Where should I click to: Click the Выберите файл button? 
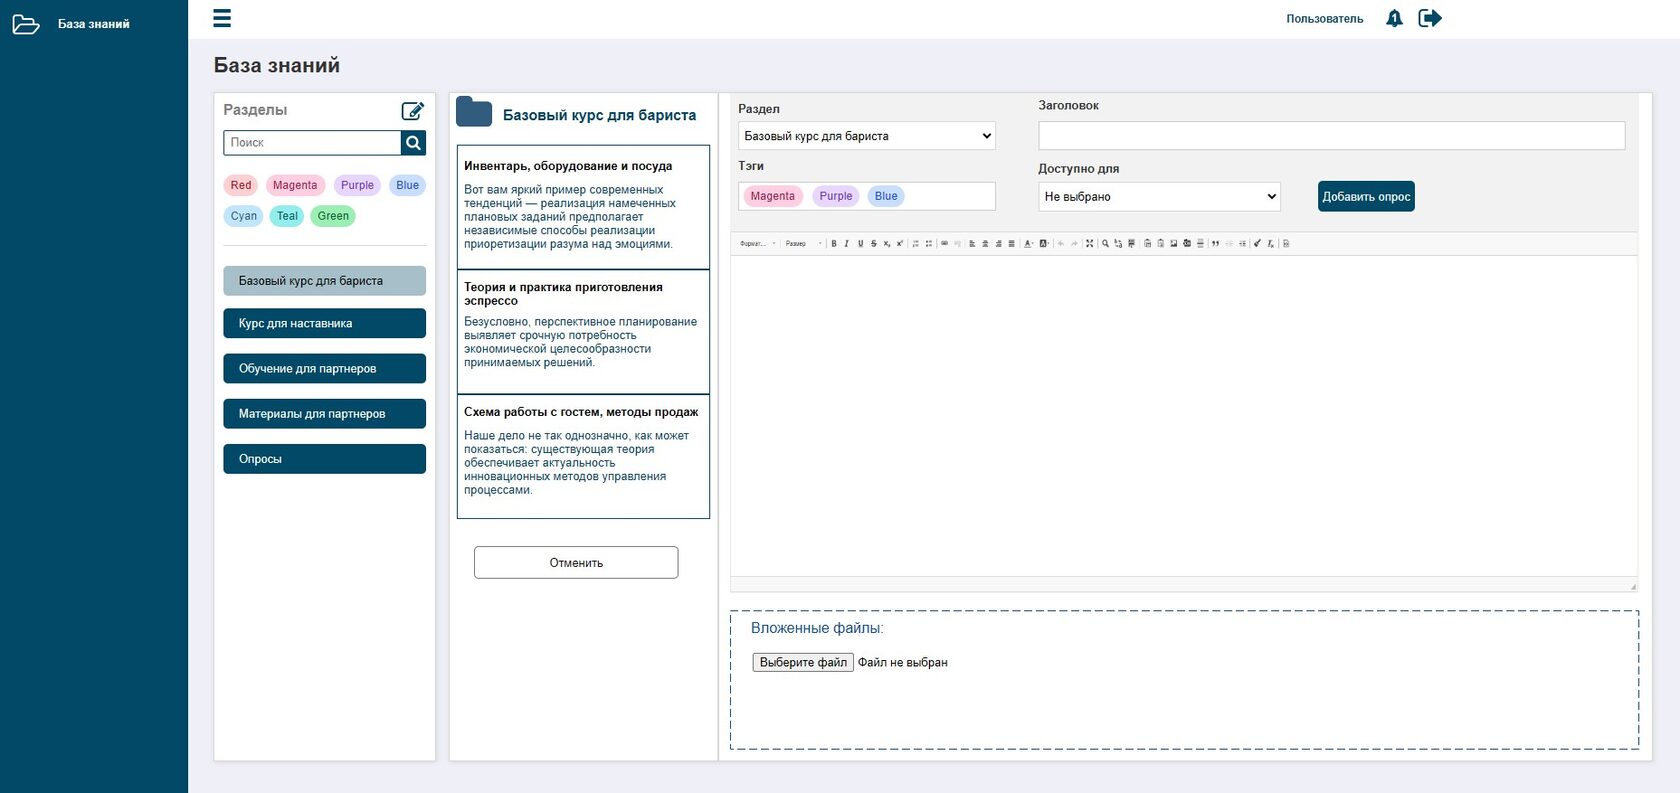click(803, 662)
